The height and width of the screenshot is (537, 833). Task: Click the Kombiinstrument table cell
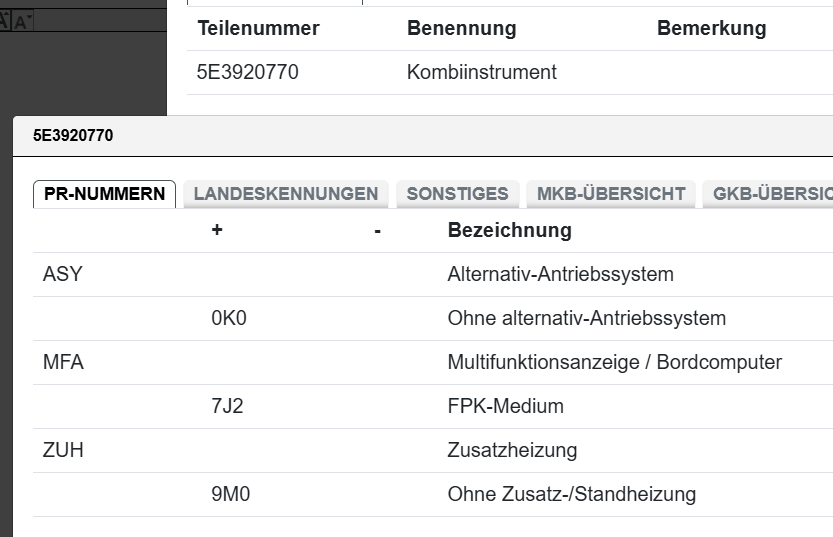482,73
